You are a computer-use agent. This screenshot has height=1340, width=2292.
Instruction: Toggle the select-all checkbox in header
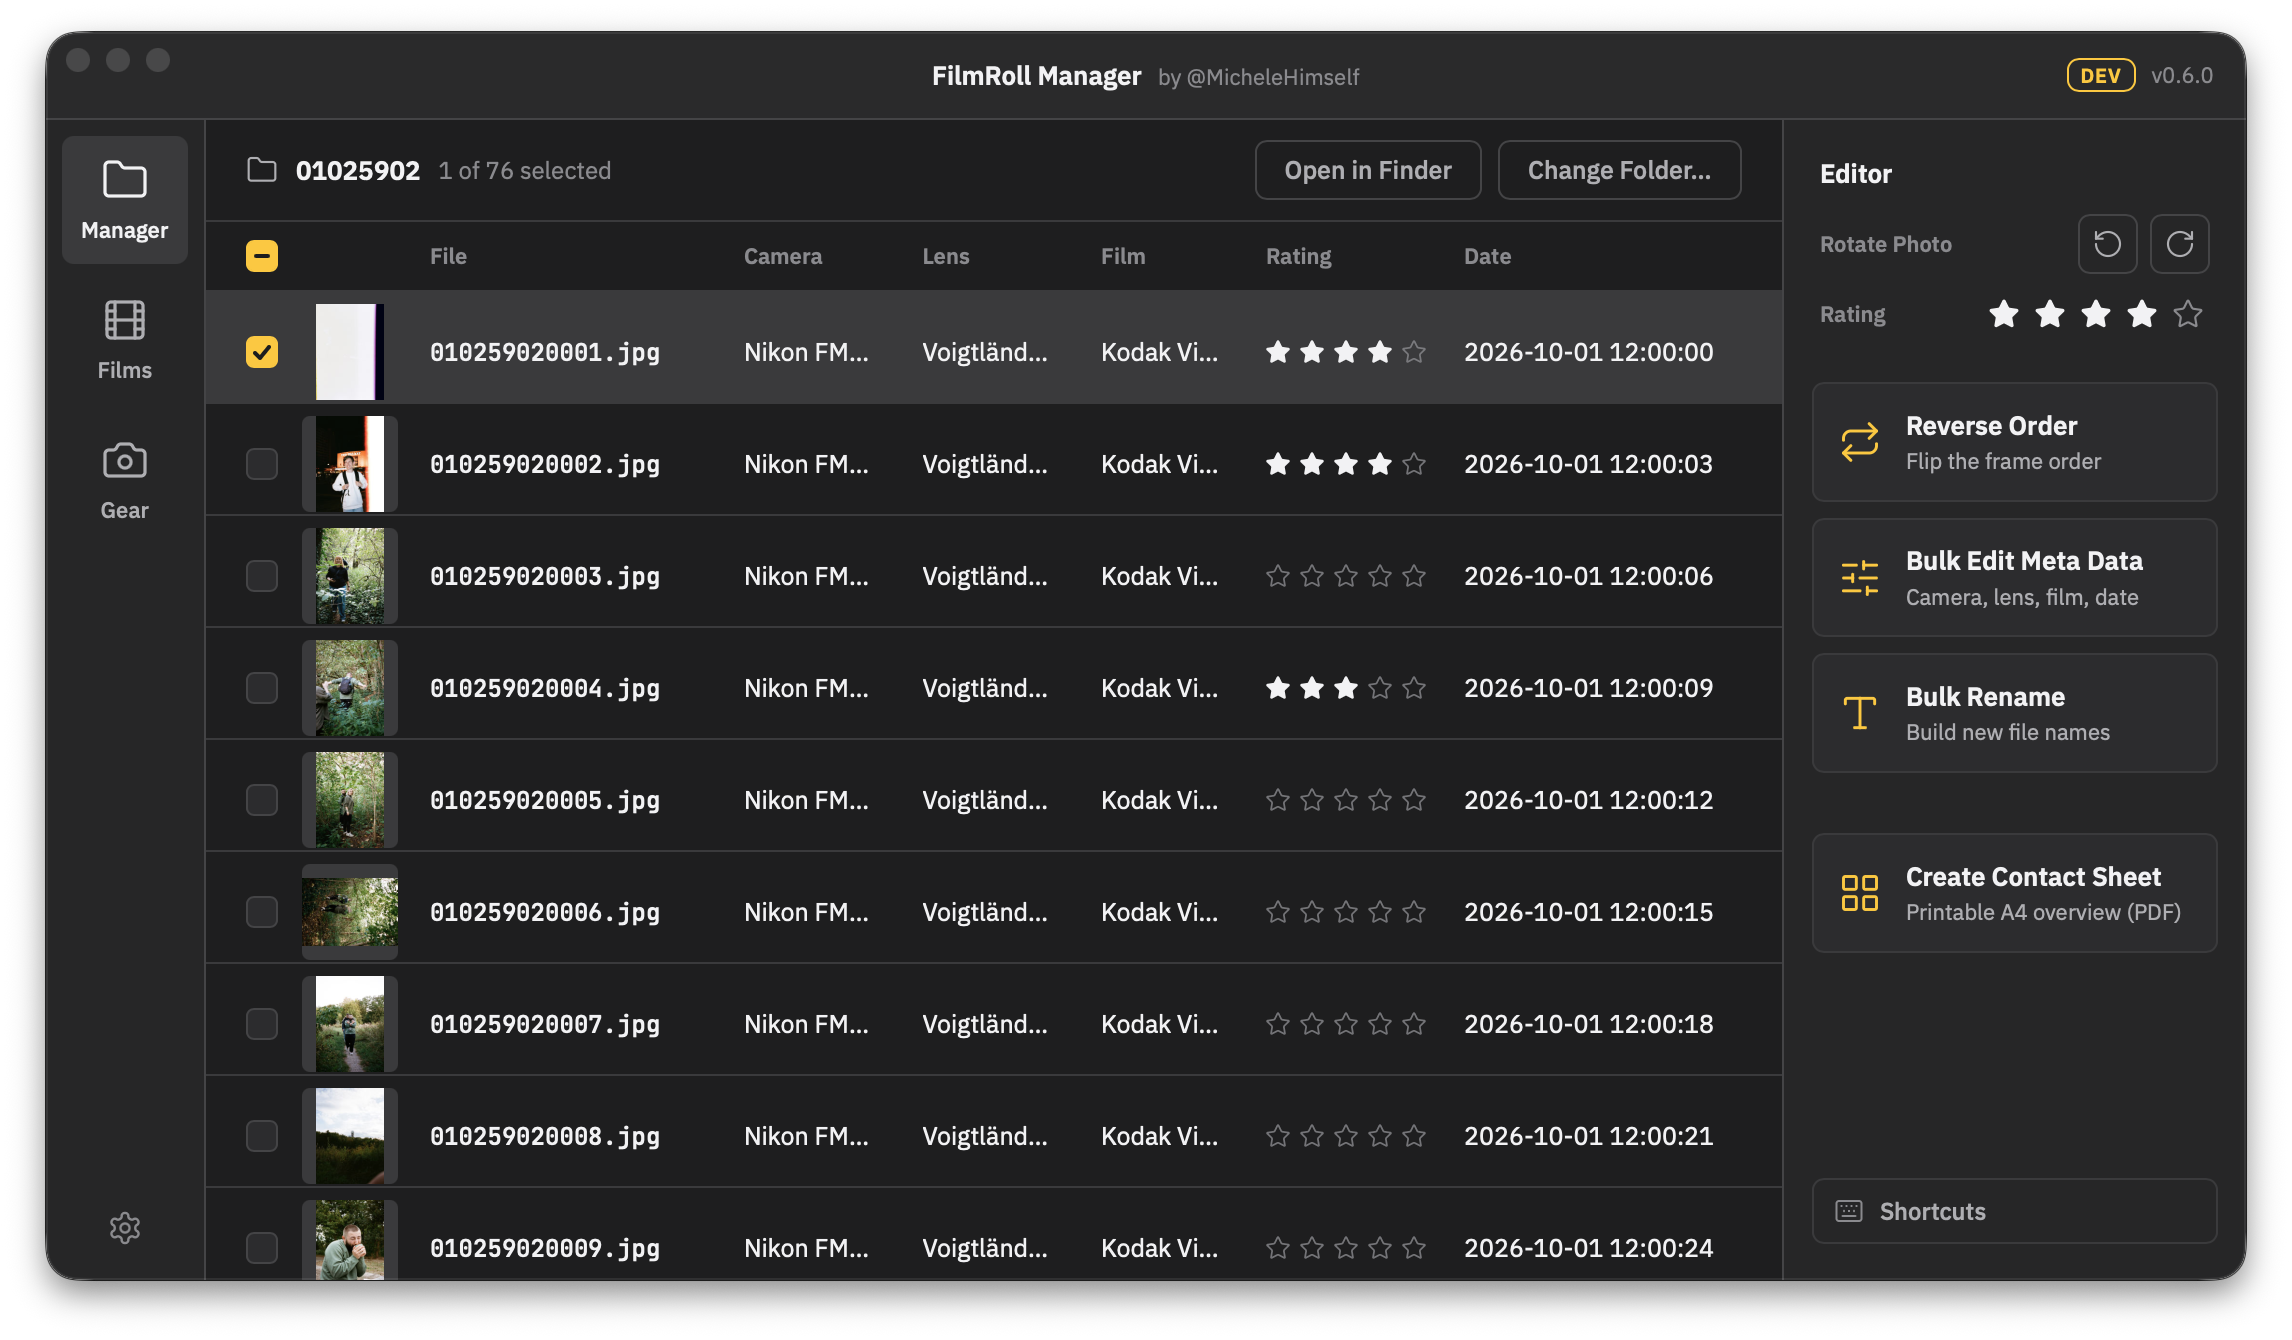pos(262,256)
